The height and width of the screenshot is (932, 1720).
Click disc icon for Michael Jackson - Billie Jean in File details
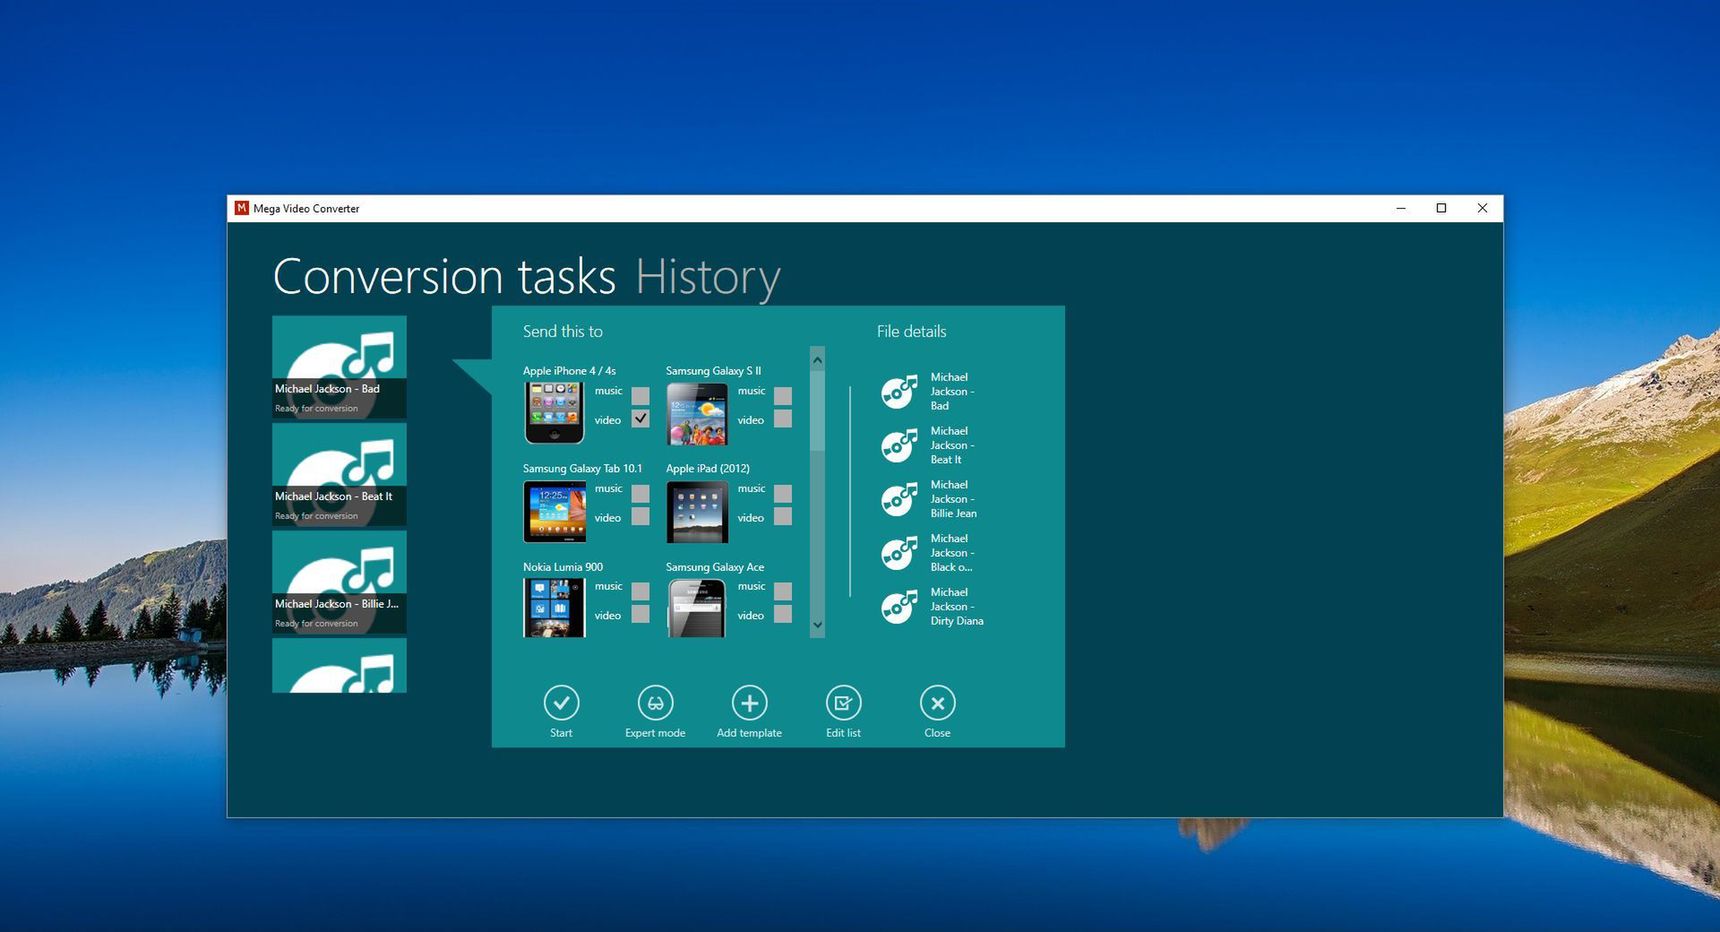(899, 499)
